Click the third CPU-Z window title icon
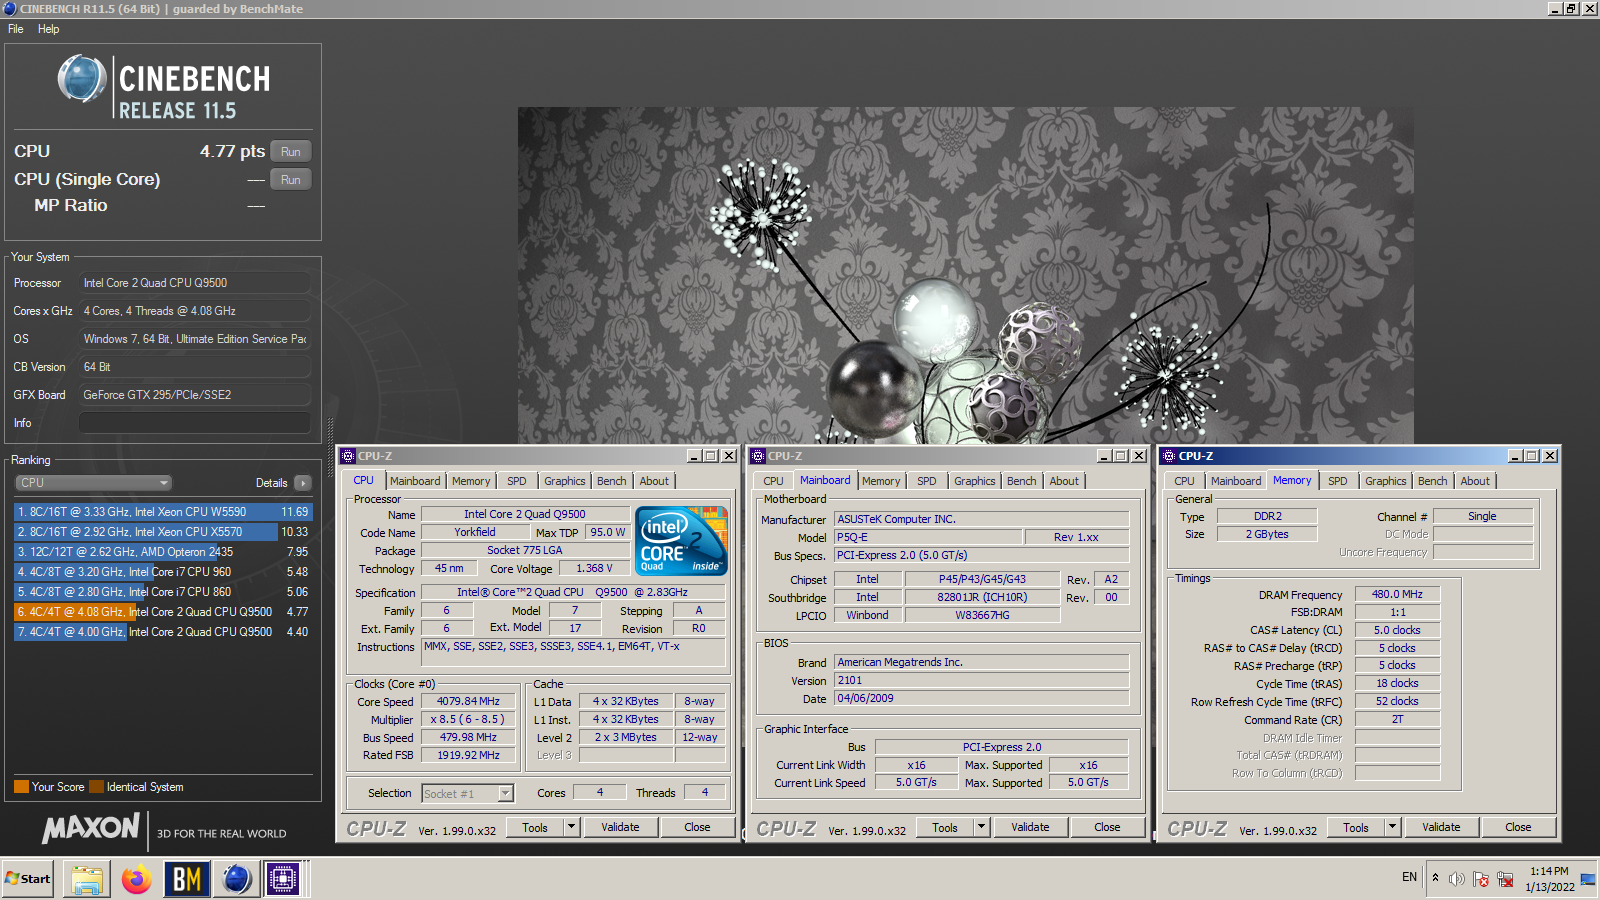This screenshot has height=900, width=1600. click(1168, 456)
